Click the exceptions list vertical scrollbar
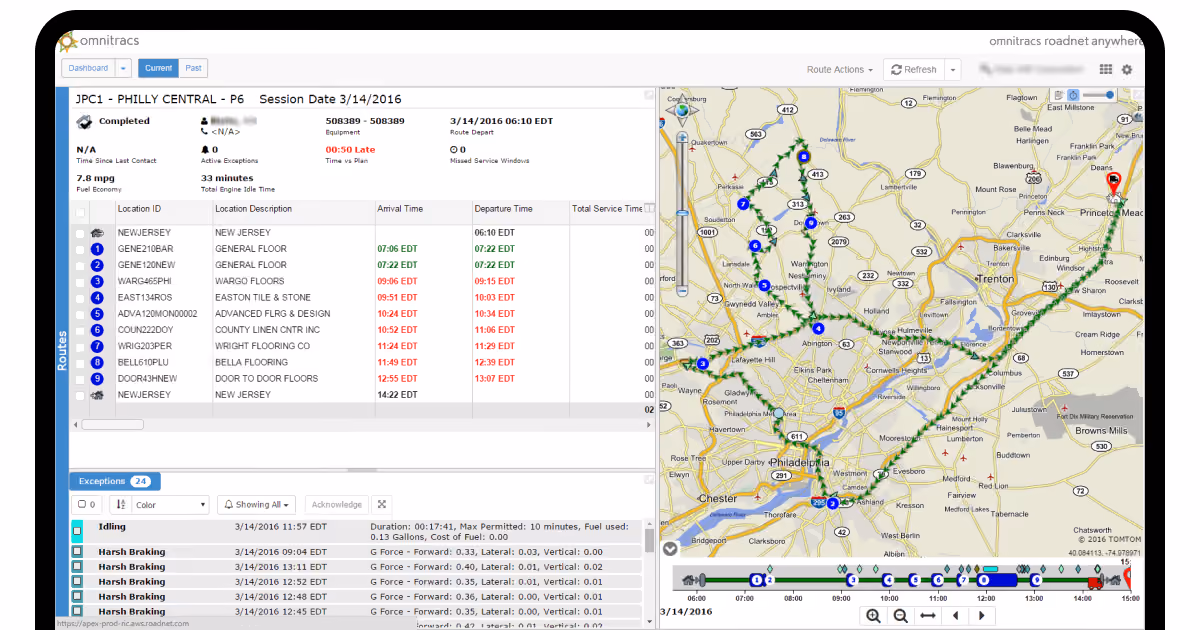The height and width of the screenshot is (630, 1200). tap(650, 541)
